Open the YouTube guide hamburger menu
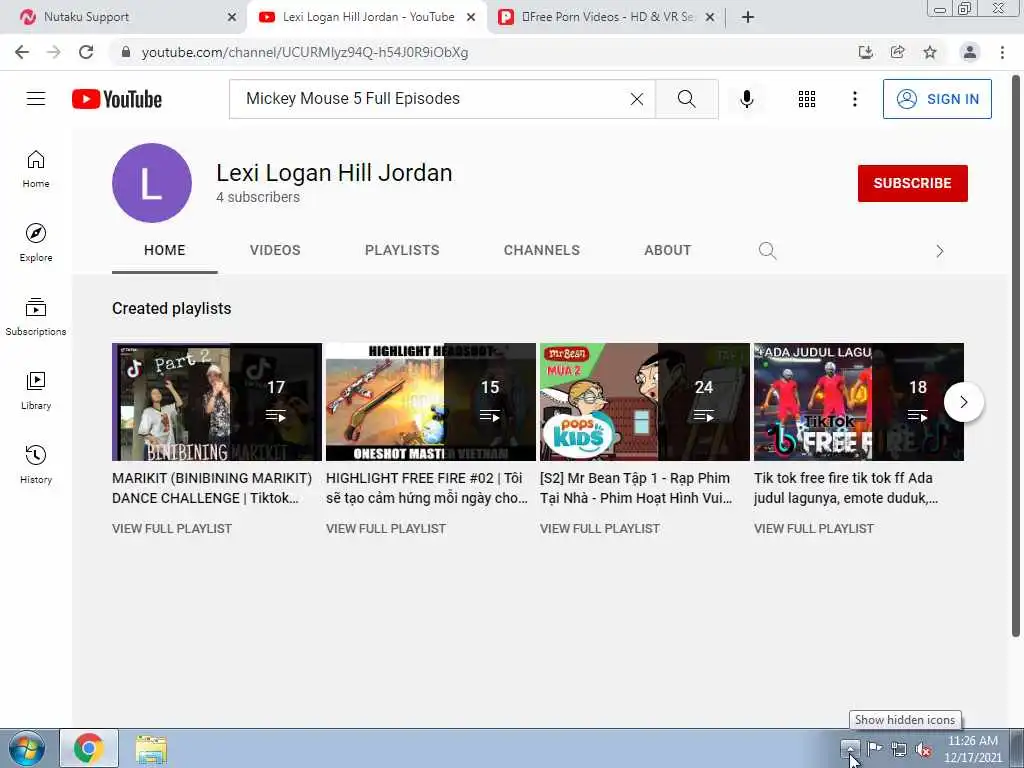The image size is (1024, 768). pos(36,99)
